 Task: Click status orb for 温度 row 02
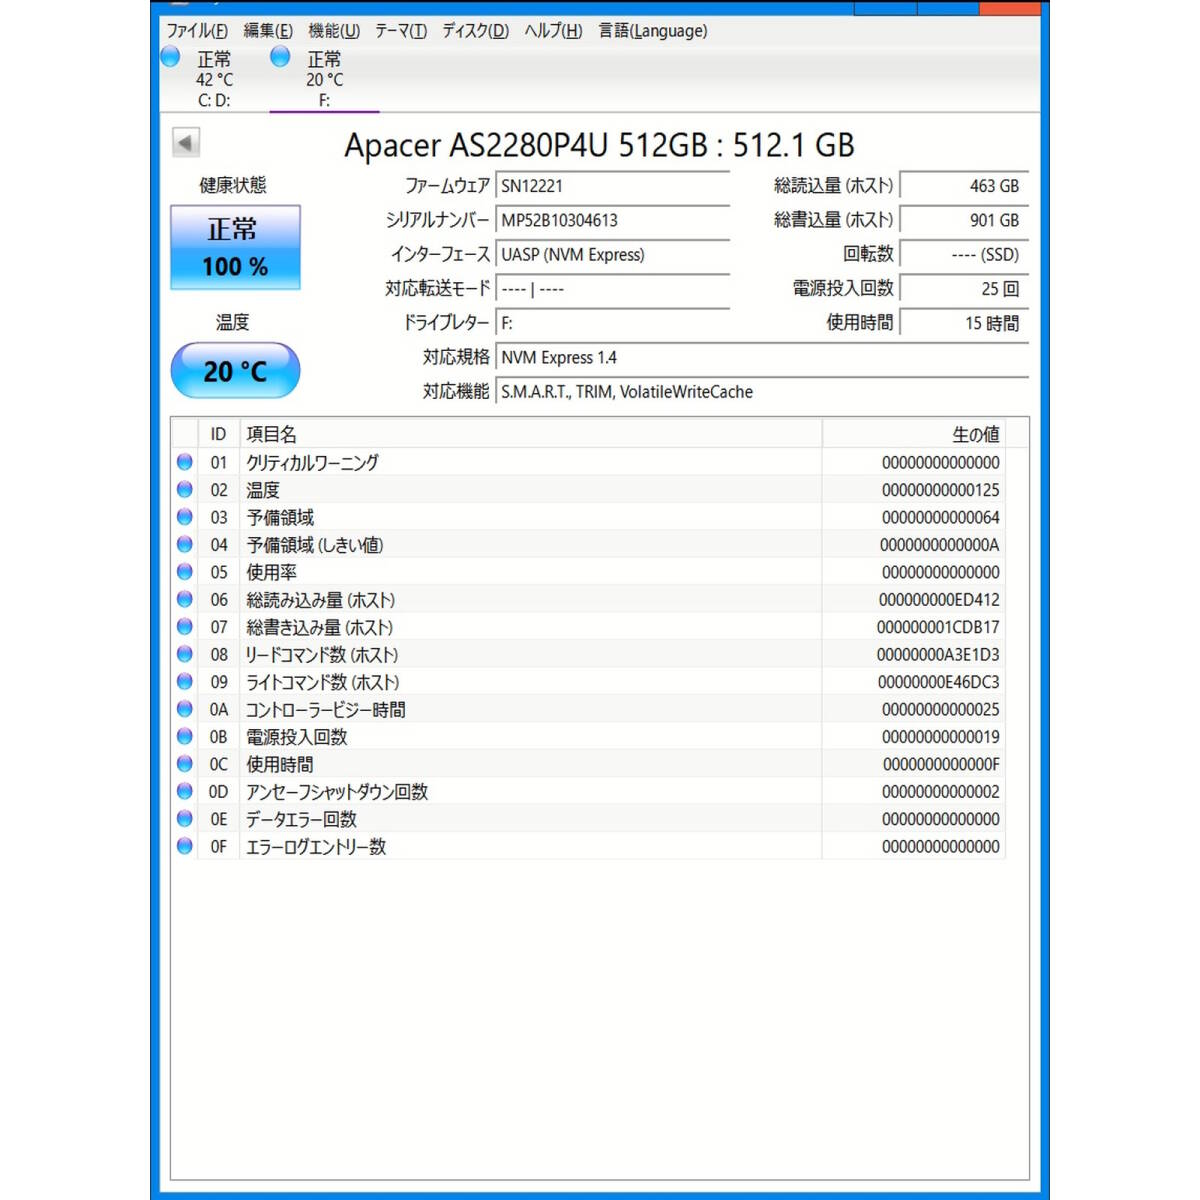185,490
